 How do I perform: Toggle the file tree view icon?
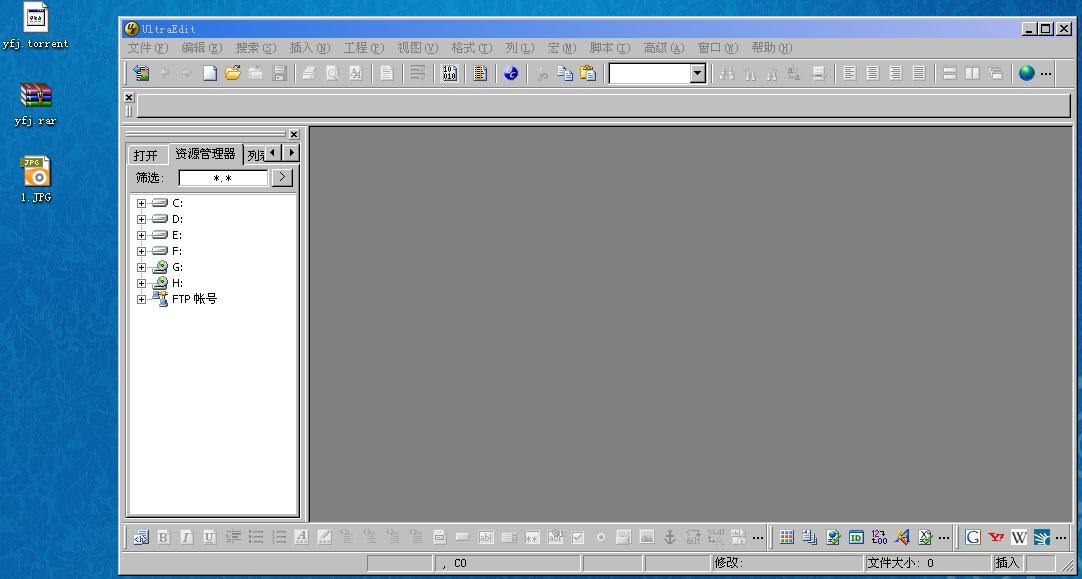[141, 72]
